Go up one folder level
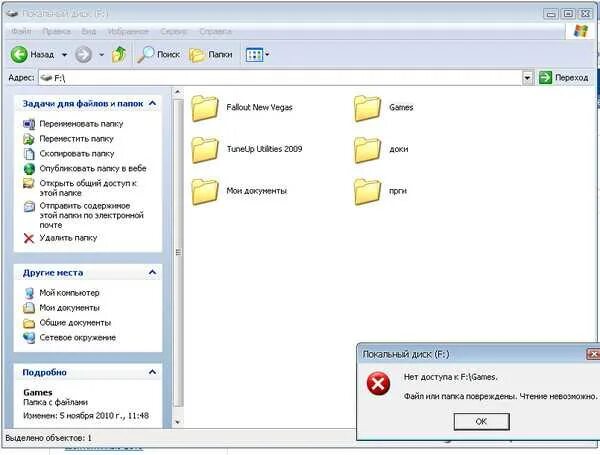 click(x=119, y=55)
